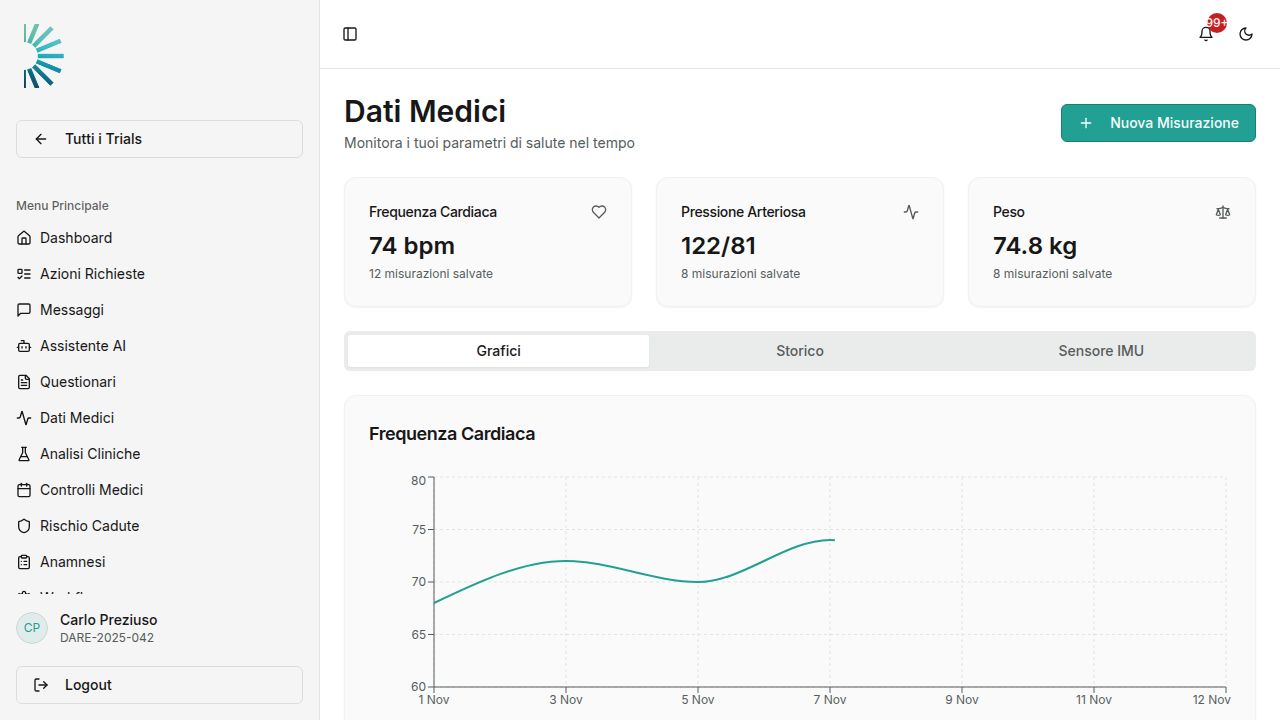Click the 74.8 kg weight value
Viewport: 1280px width, 720px height.
[1035, 246]
